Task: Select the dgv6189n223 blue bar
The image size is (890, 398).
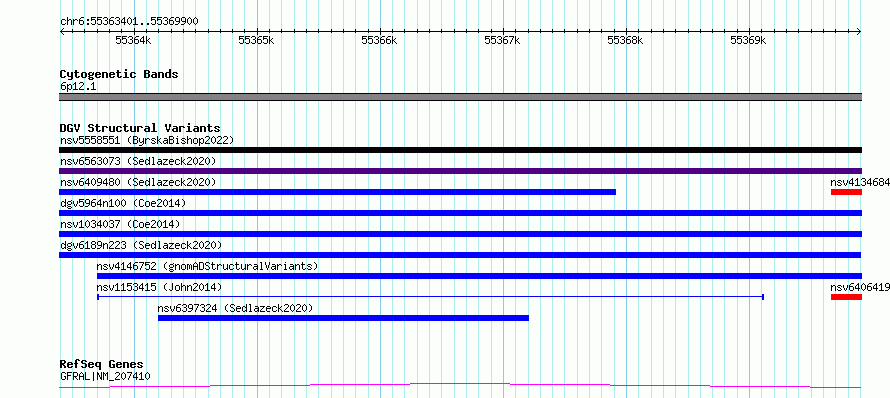Action: 460,255
